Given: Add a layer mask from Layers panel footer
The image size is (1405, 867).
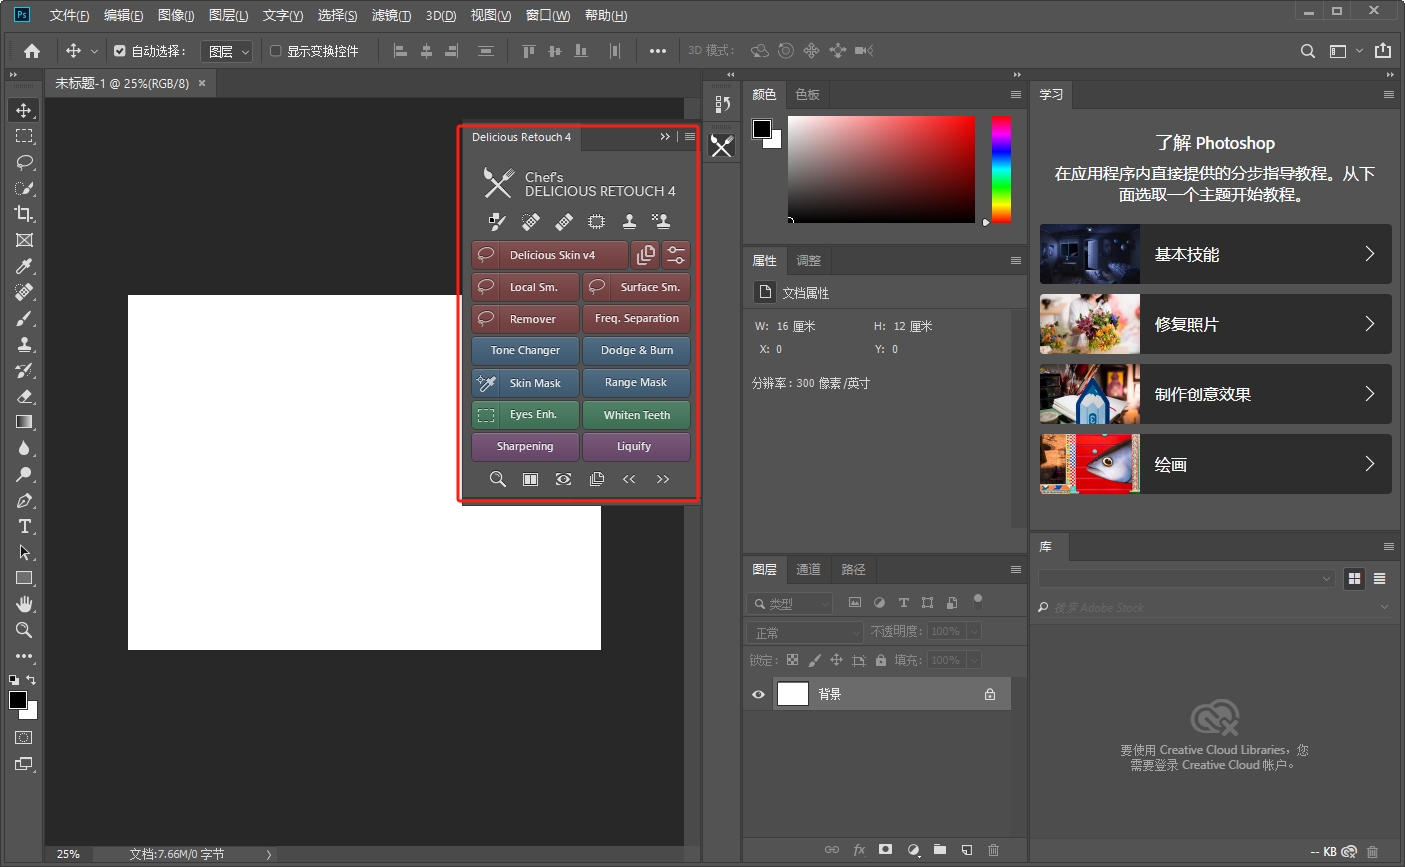Looking at the screenshot, I should pyautogui.click(x=885, y=850).
